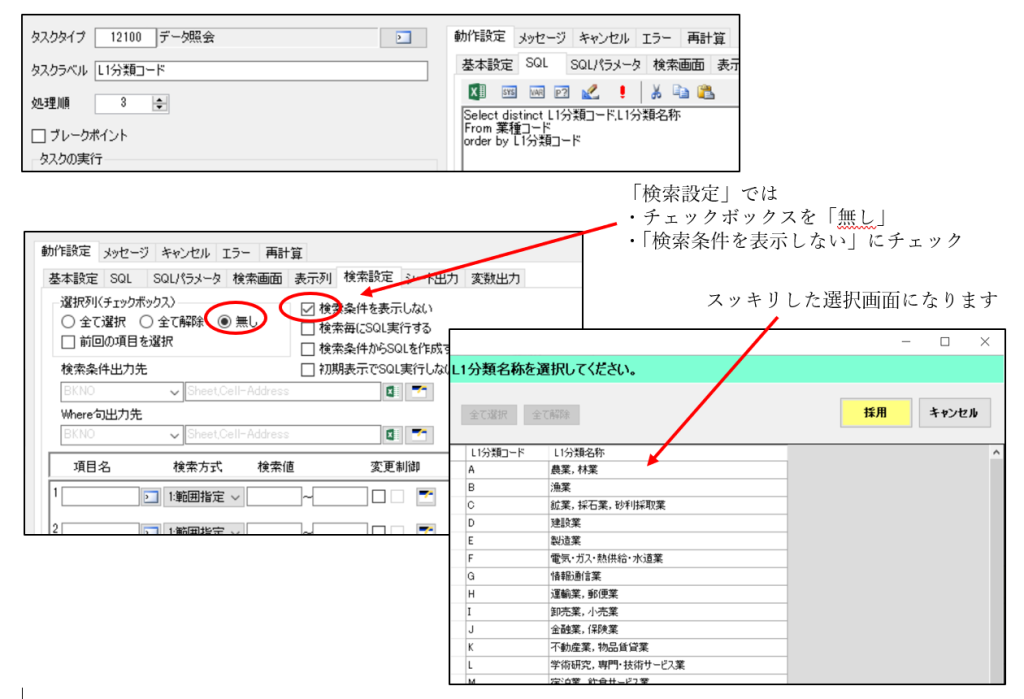Select the 全て選択 radio button
This screenshot has width=1024, height=699.
[x=68, y=322]
